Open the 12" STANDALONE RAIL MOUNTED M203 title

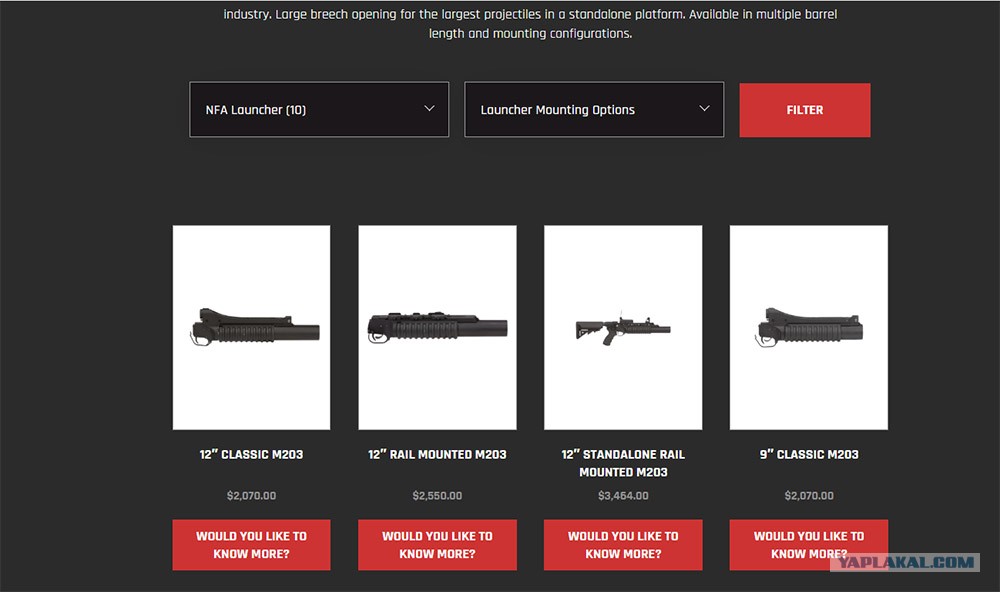point(623,463)
